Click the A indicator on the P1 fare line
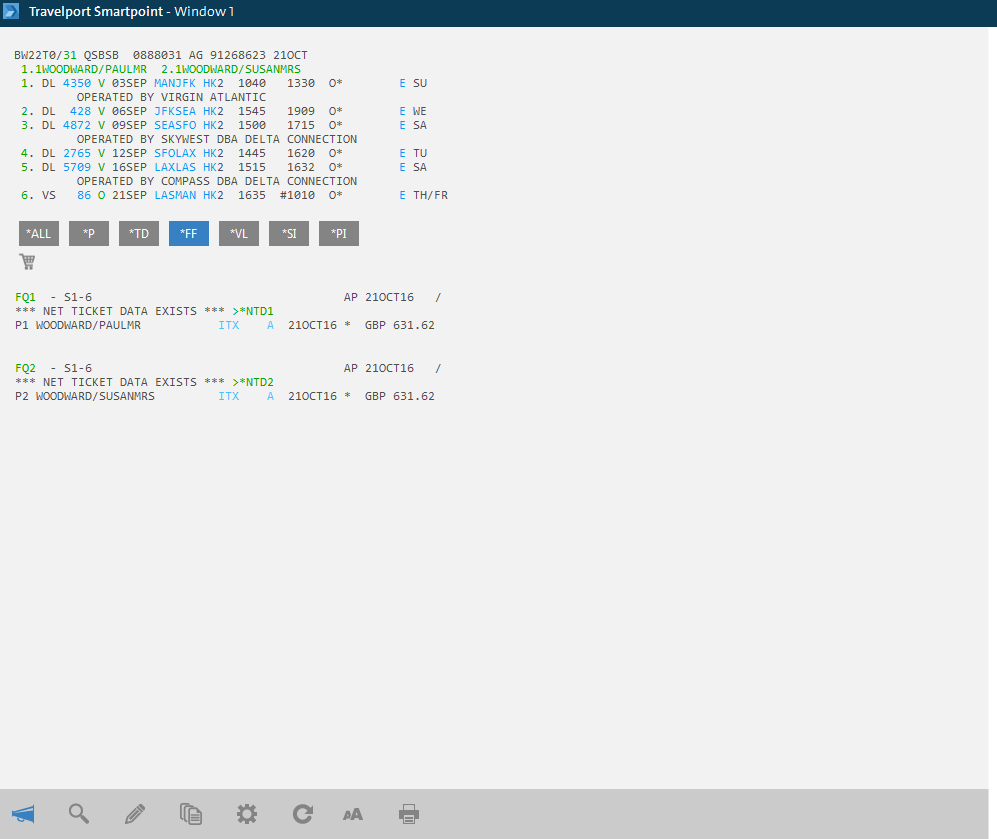The image size is (997, 839). point(270,325)
